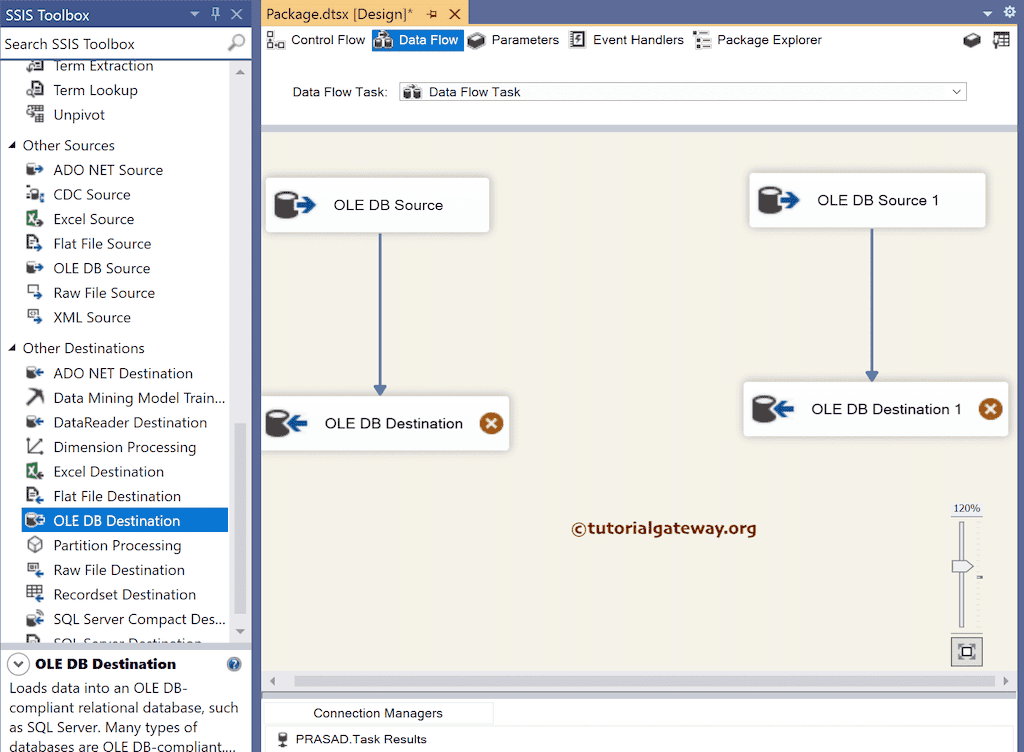Open the Package Explorer tab

point(758,40)
